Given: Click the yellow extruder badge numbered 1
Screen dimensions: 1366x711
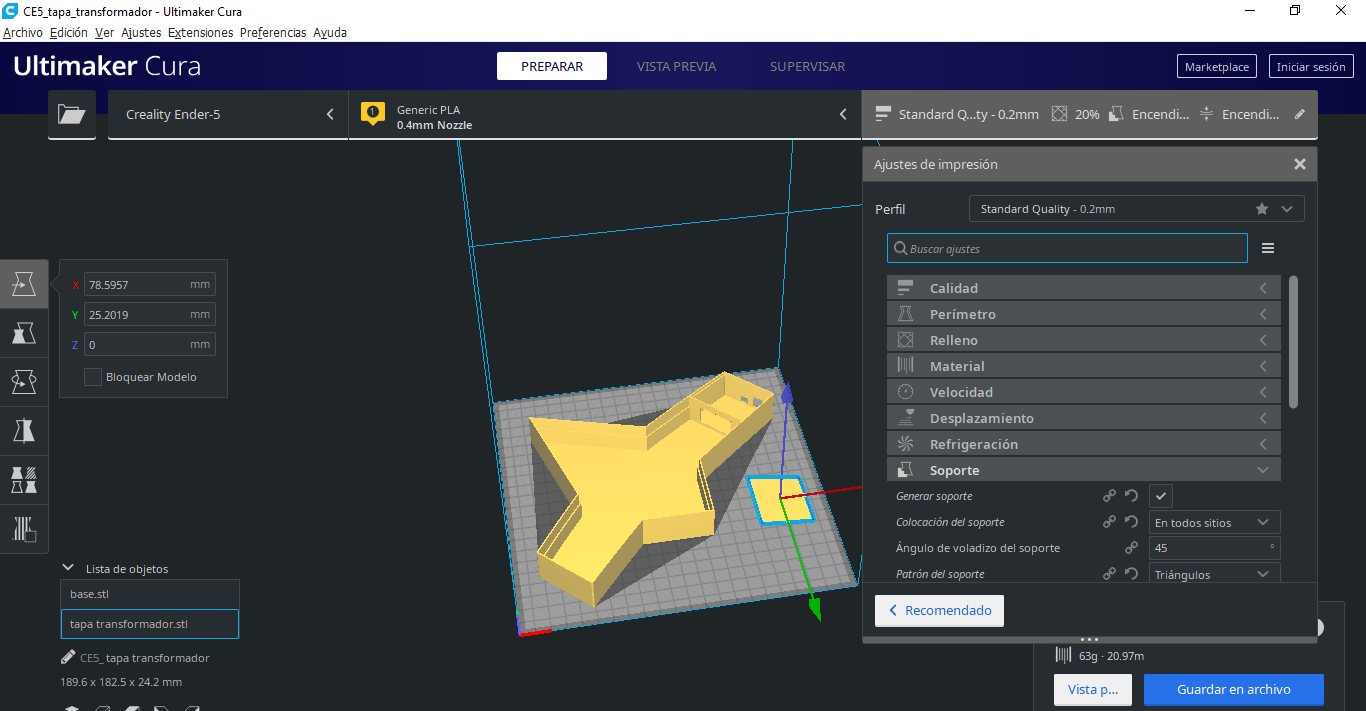Looking at the screenshot, I should pos(373,113).
